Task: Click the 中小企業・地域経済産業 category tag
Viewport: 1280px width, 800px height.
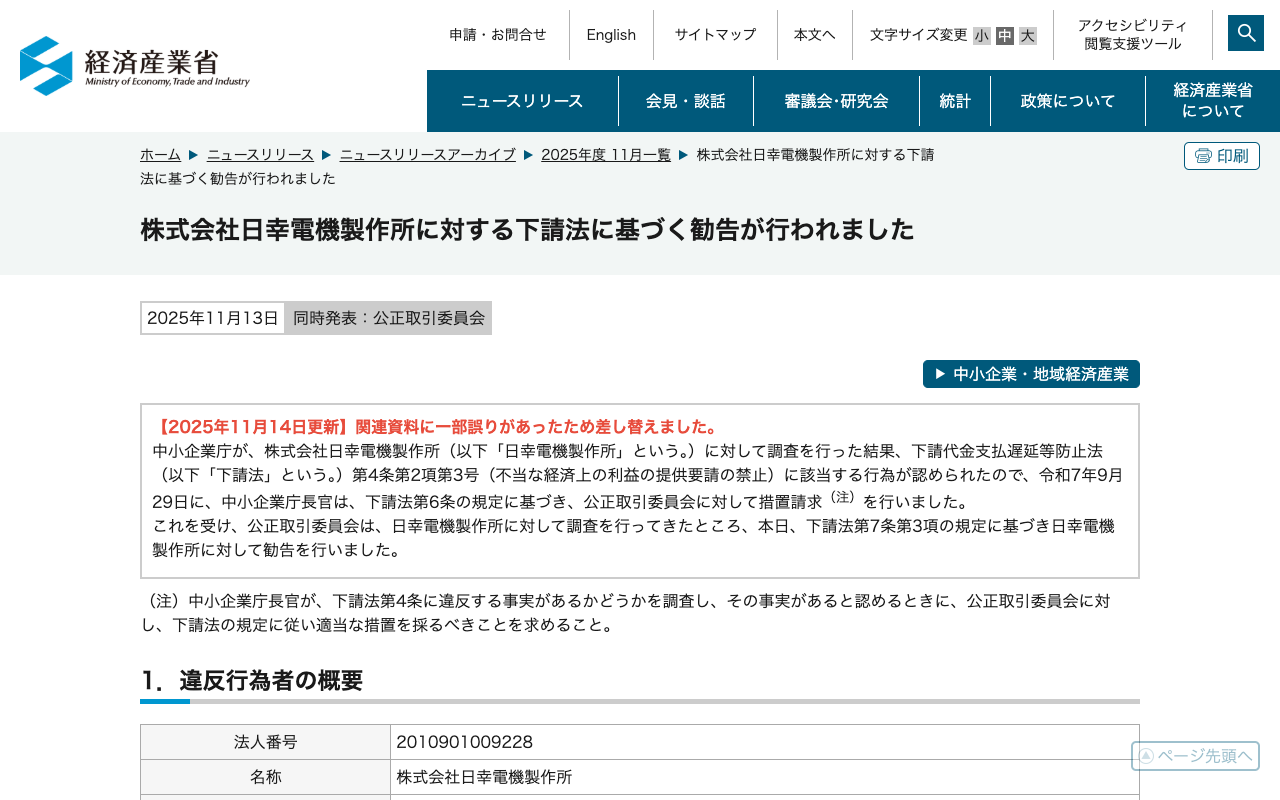Action: tap(1031, 374)
